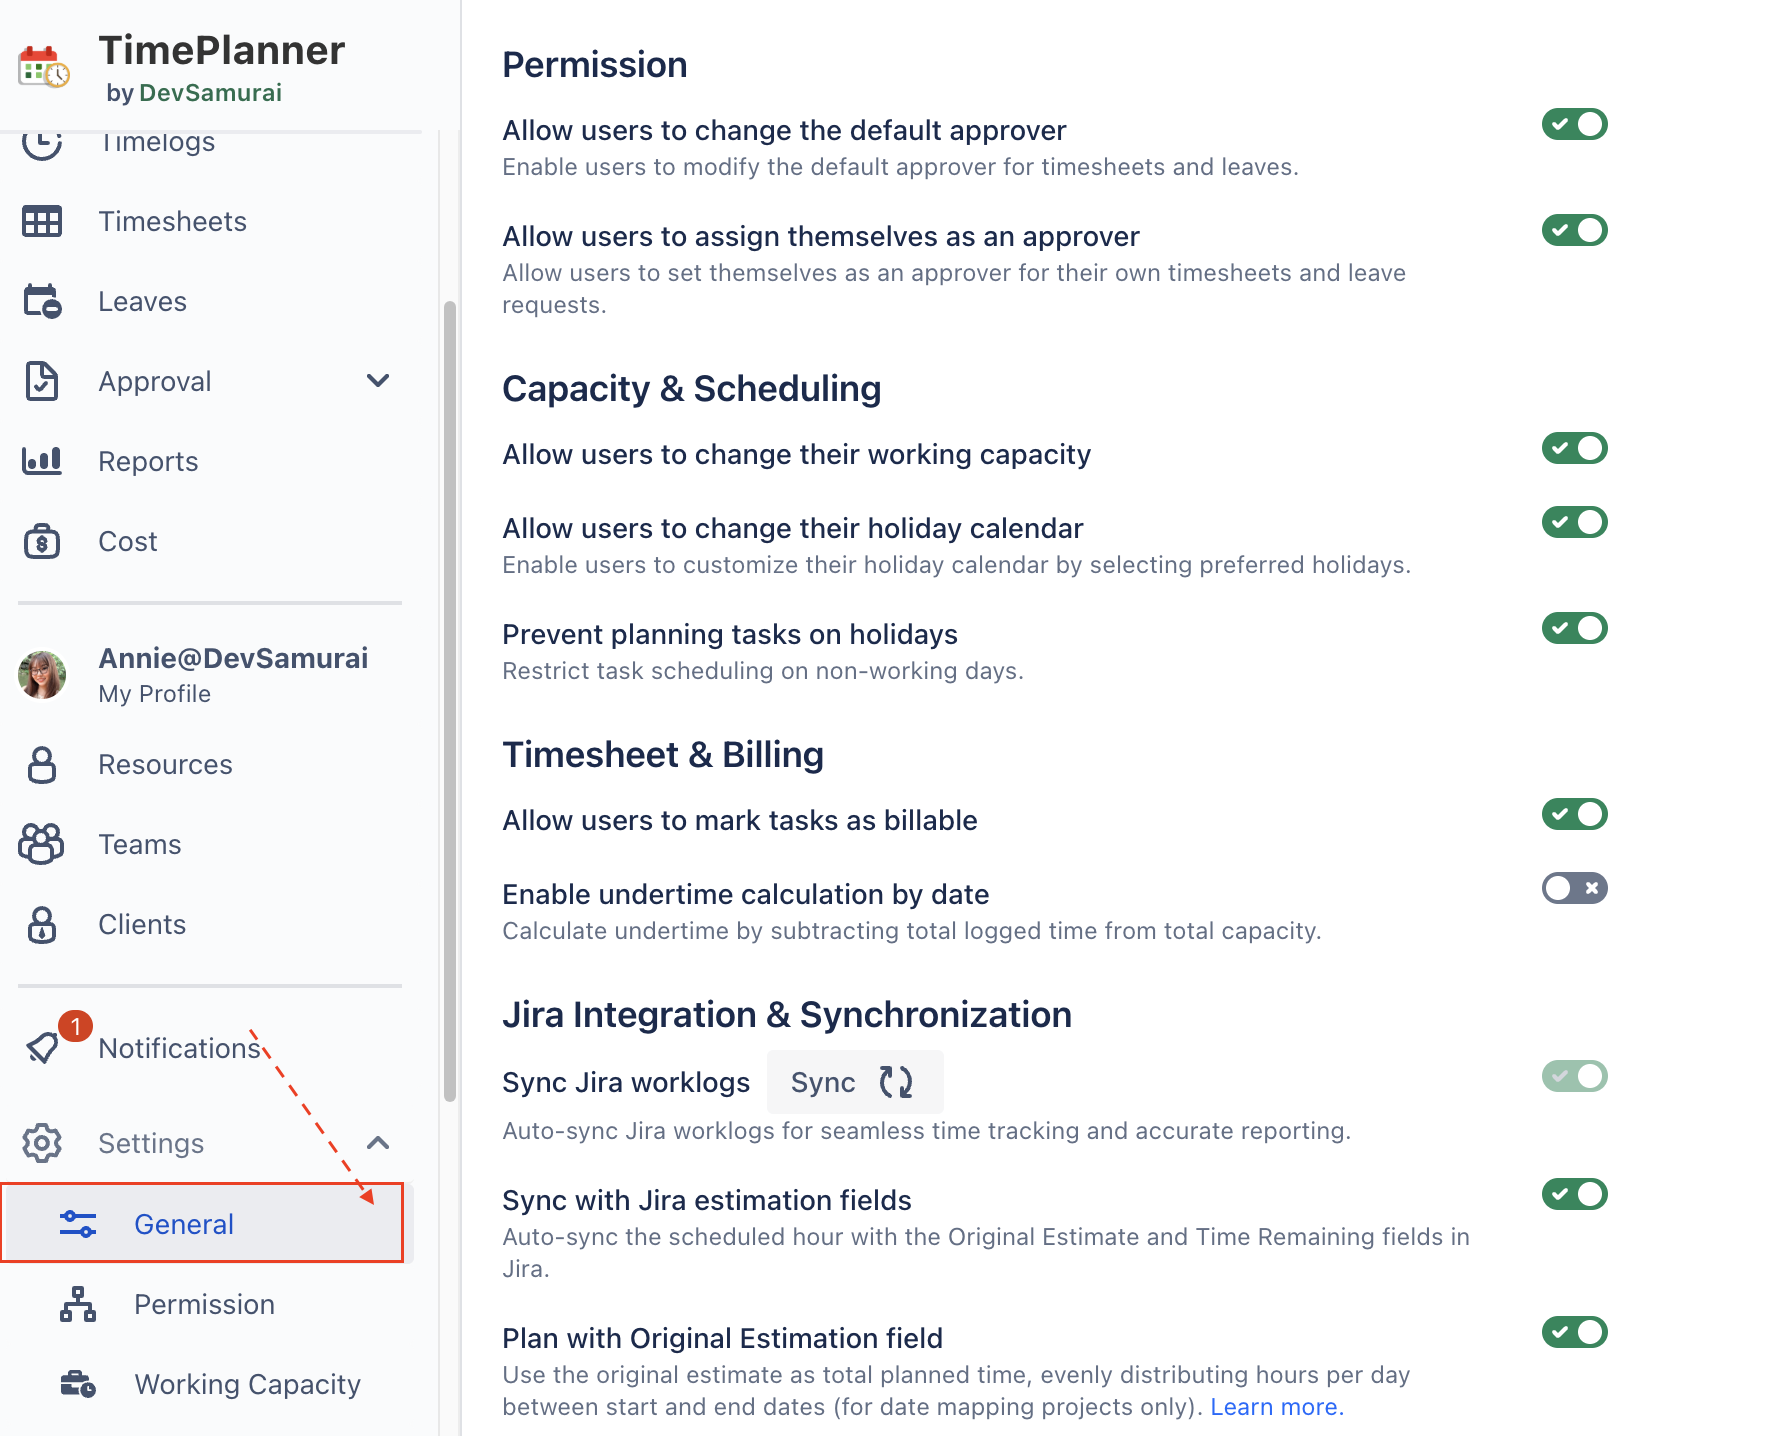Collapse the Settings section chevron
Image resolution: width=1784 pixels, height=1436 pixels.
click(x=378, y=1143)
